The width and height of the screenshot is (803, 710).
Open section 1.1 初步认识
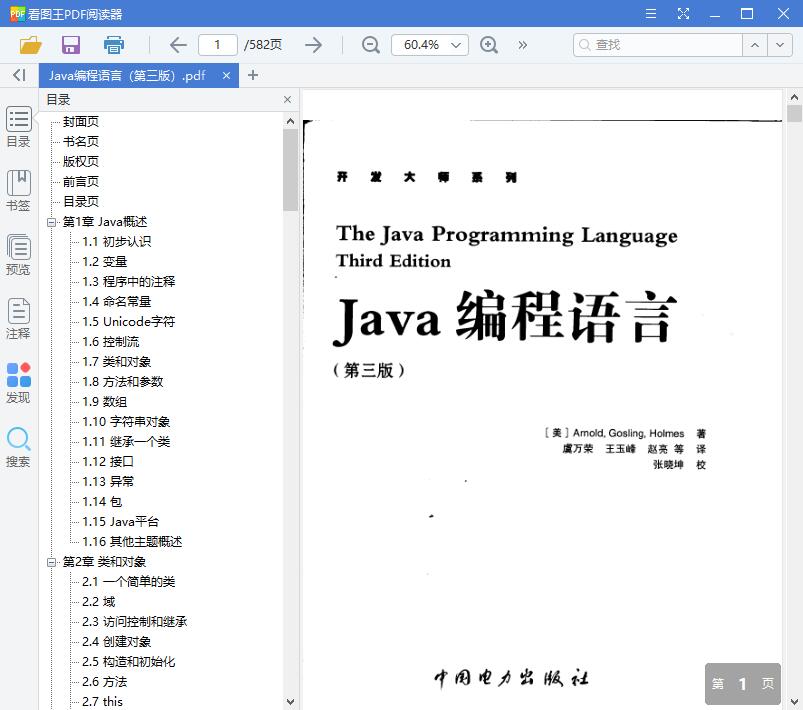(116, 242)
